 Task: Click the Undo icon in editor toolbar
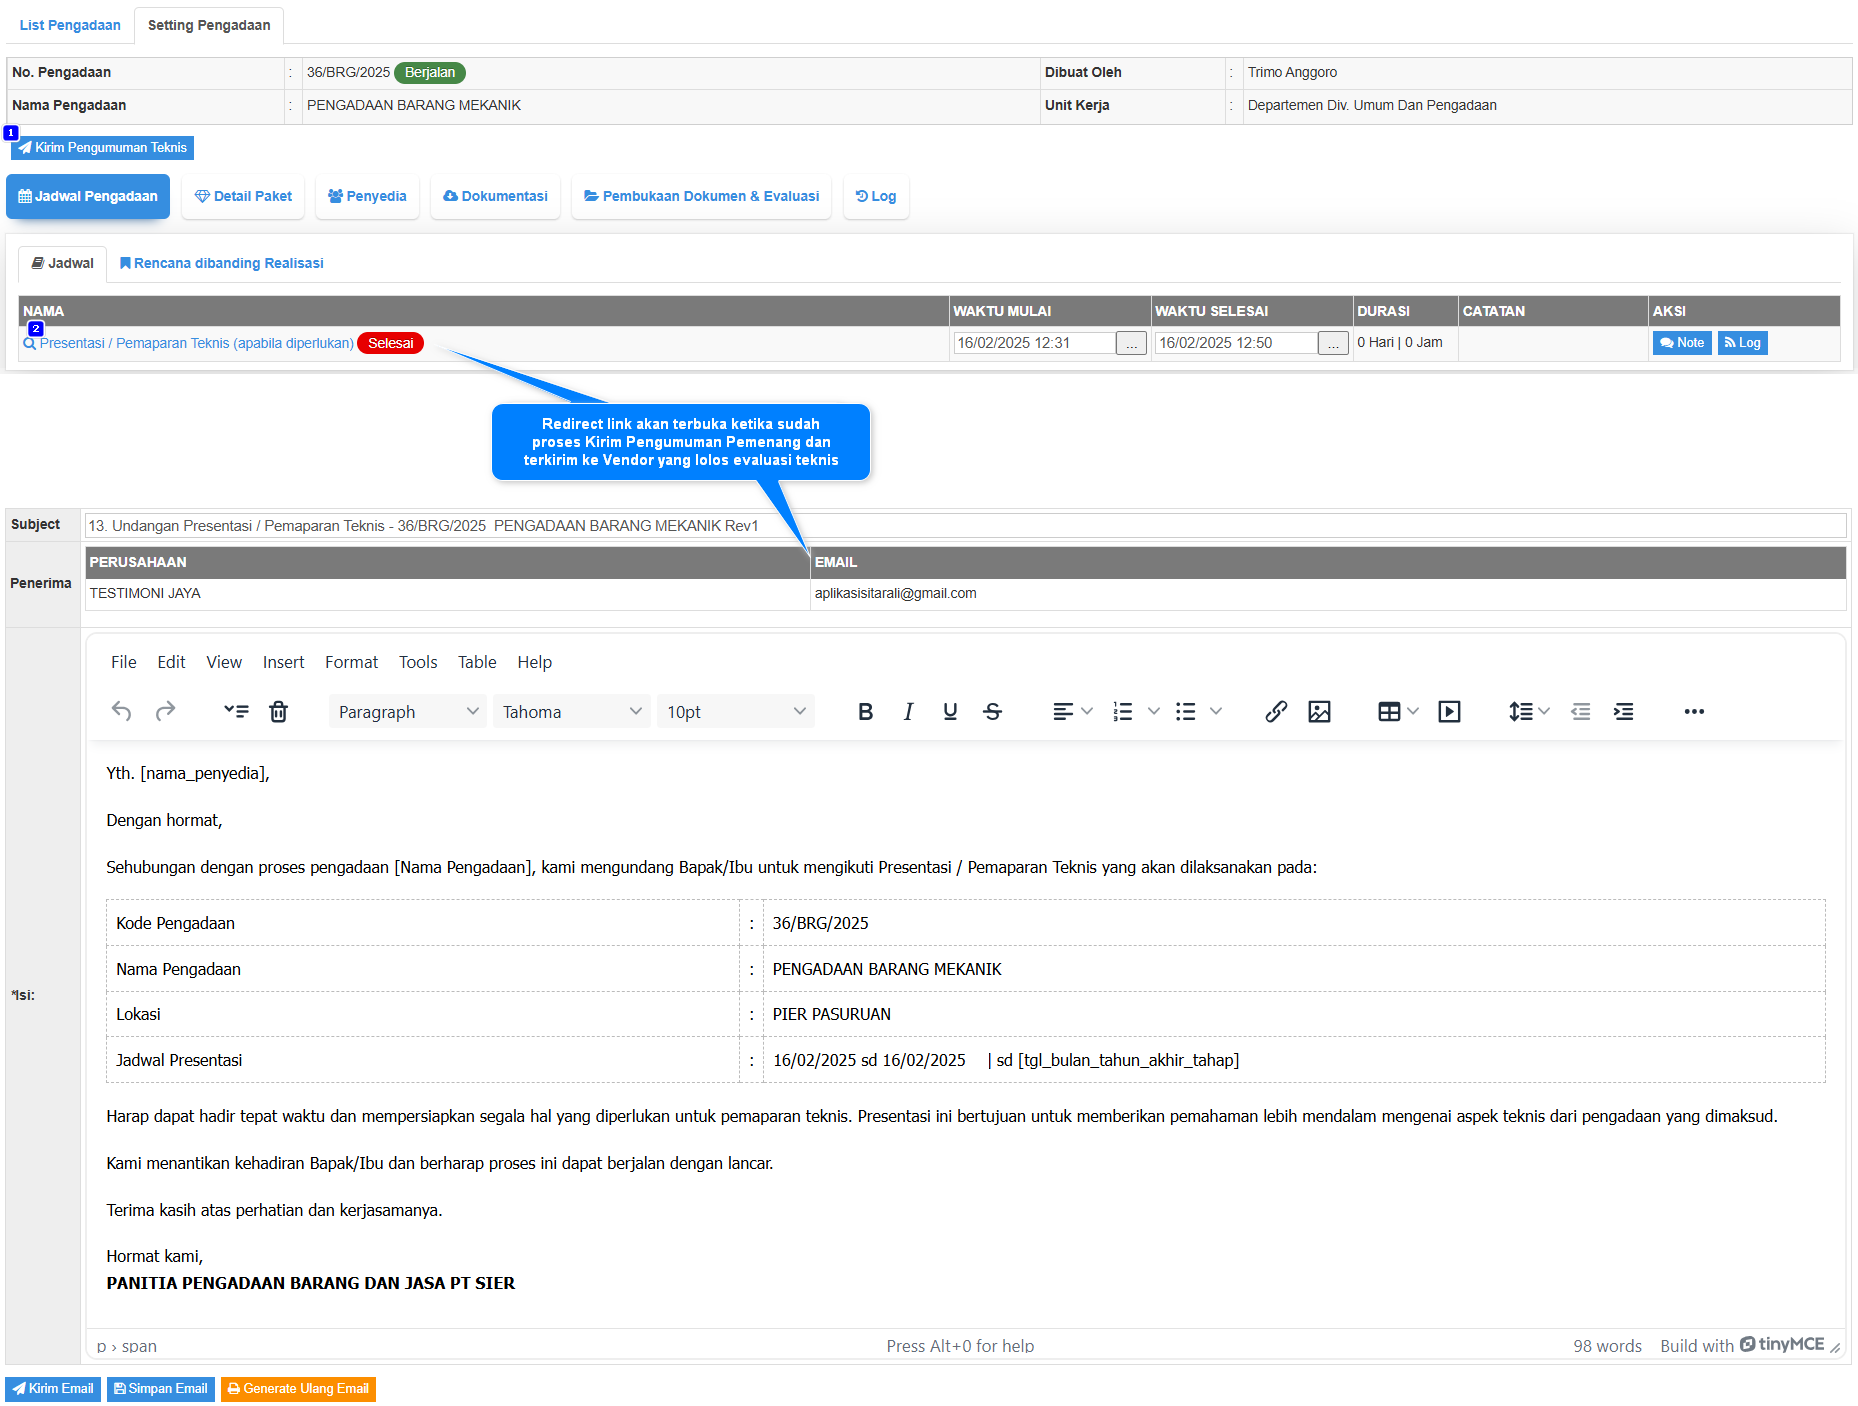tap(122, 711)
